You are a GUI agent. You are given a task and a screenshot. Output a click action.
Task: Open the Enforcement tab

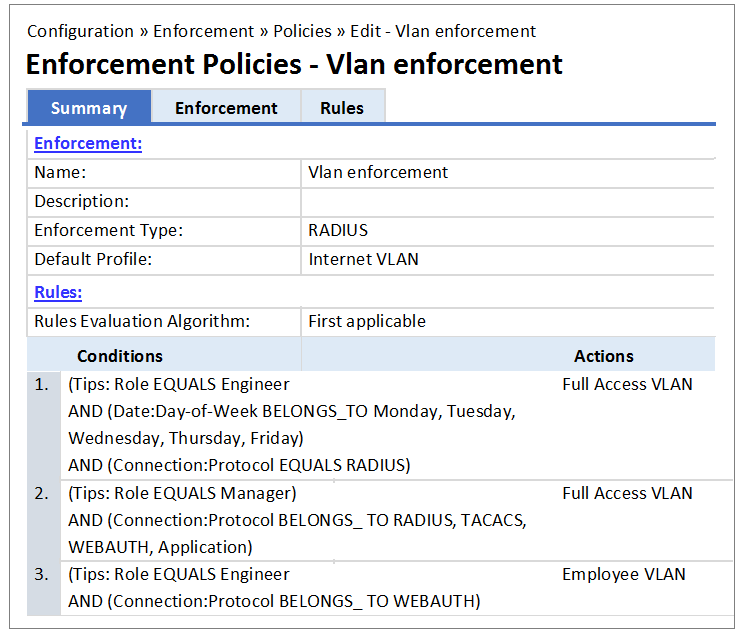coord(226,108)
